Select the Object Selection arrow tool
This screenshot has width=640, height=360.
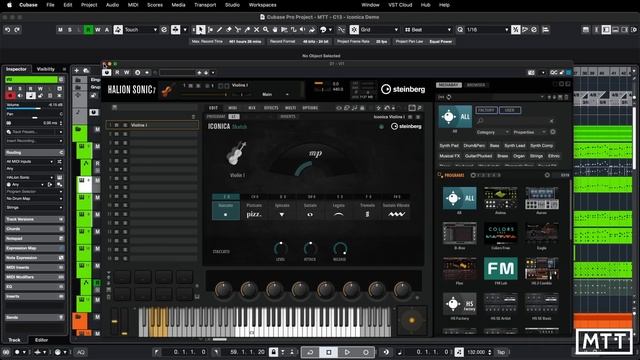200,30
